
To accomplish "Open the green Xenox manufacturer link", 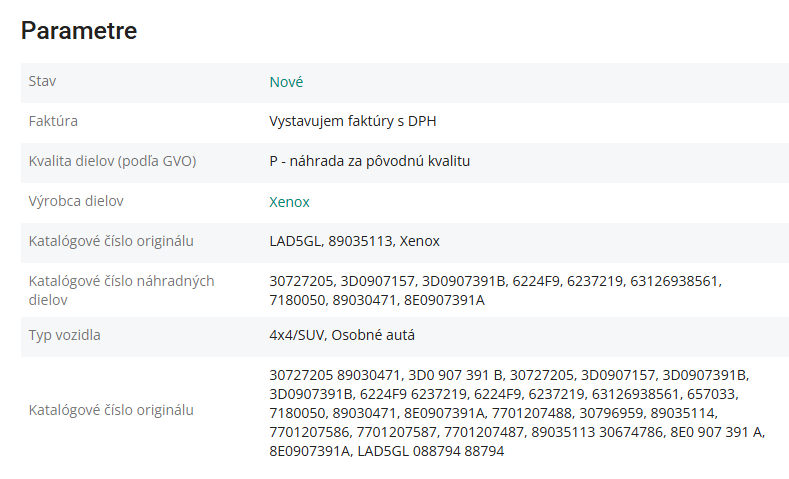I will click(289, 202).
